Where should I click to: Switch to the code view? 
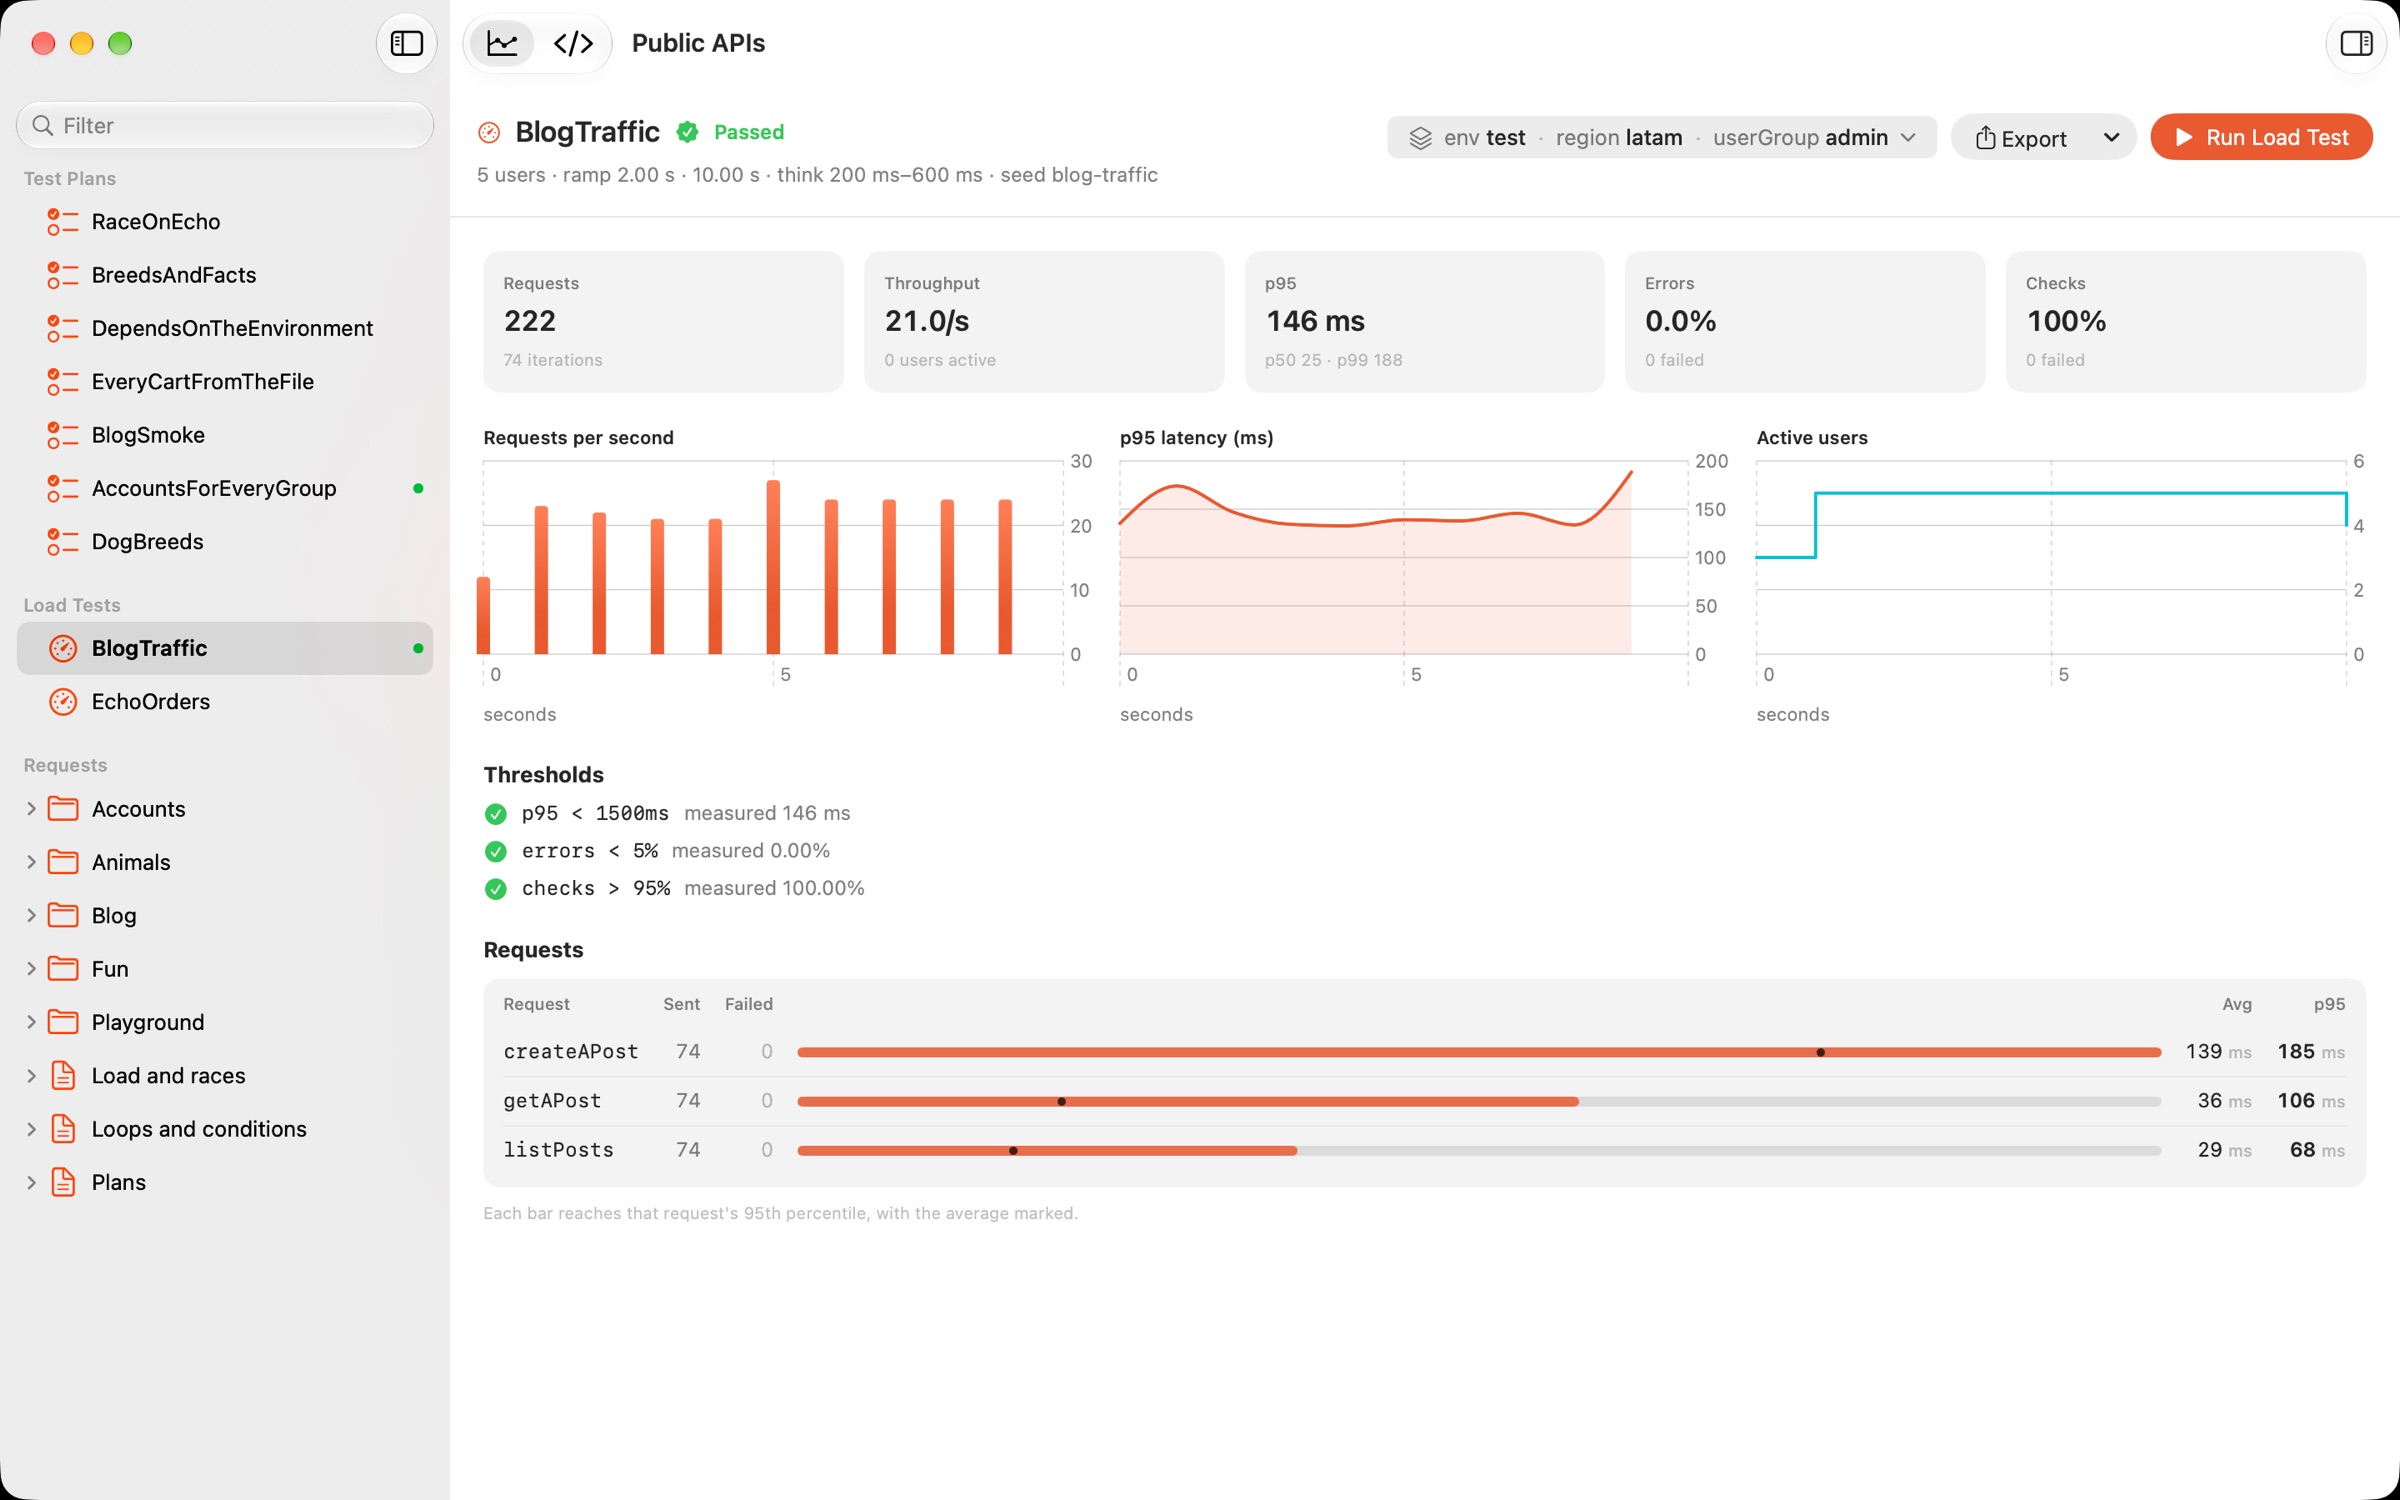[x=573, y=43]
